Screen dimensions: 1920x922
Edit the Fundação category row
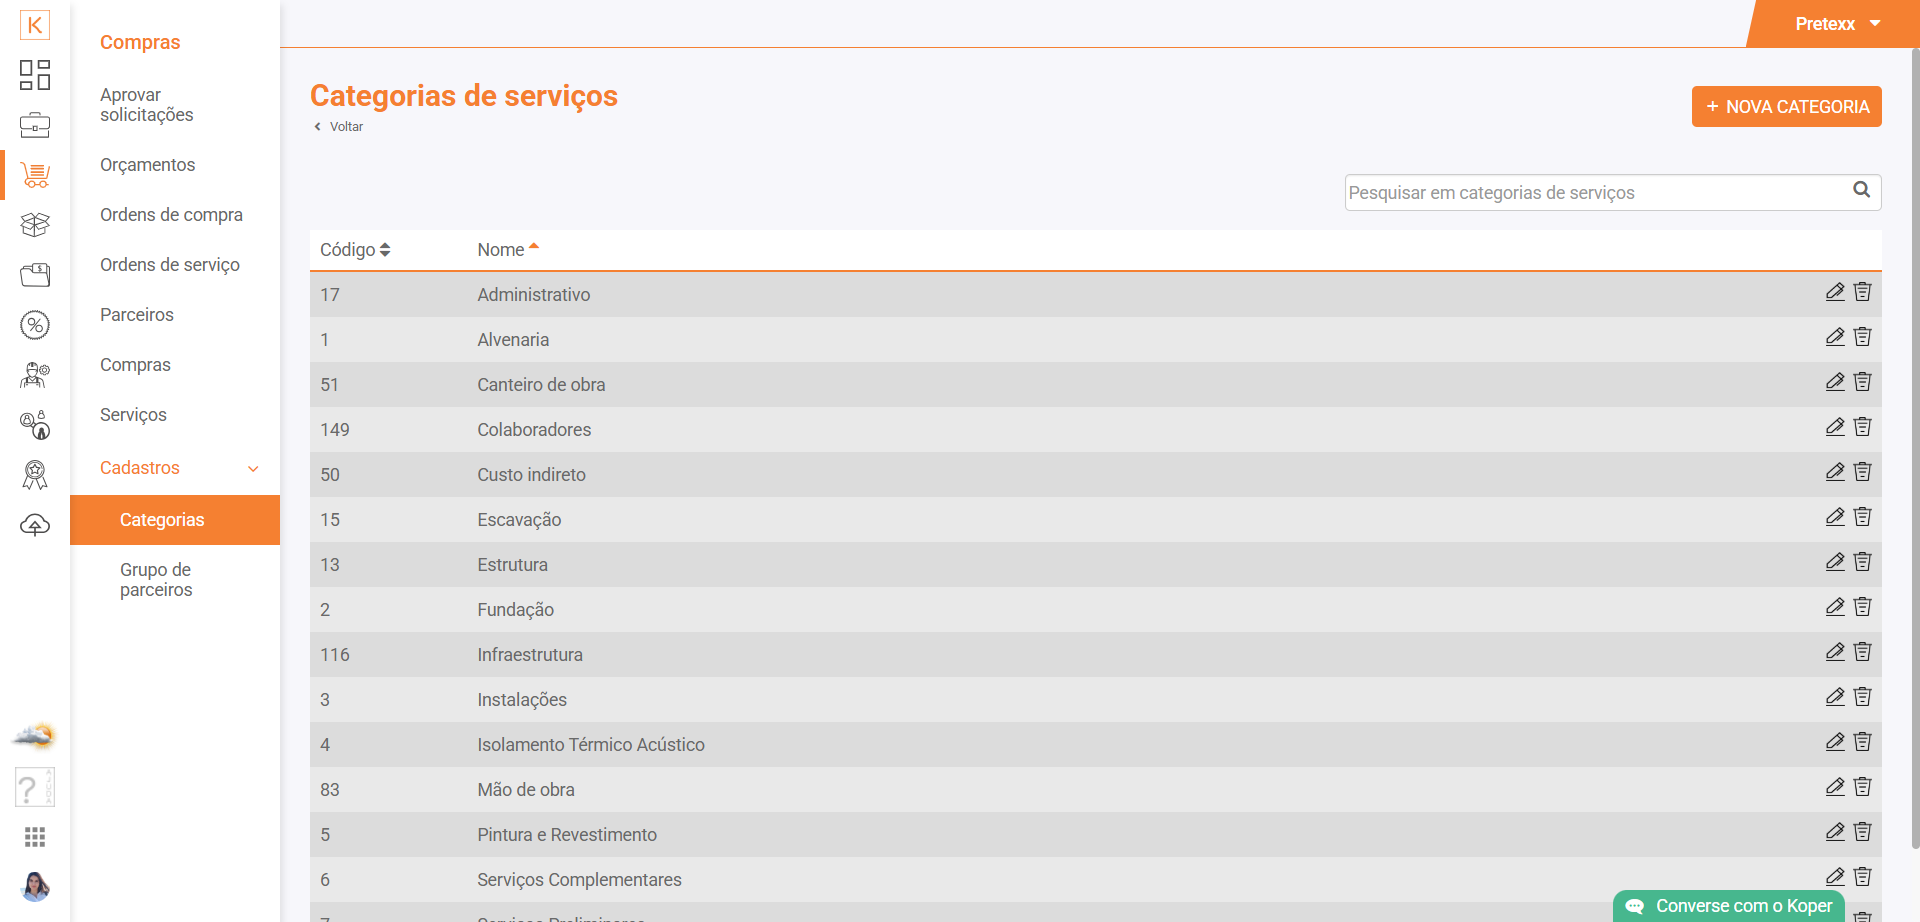coord(1834,607)
